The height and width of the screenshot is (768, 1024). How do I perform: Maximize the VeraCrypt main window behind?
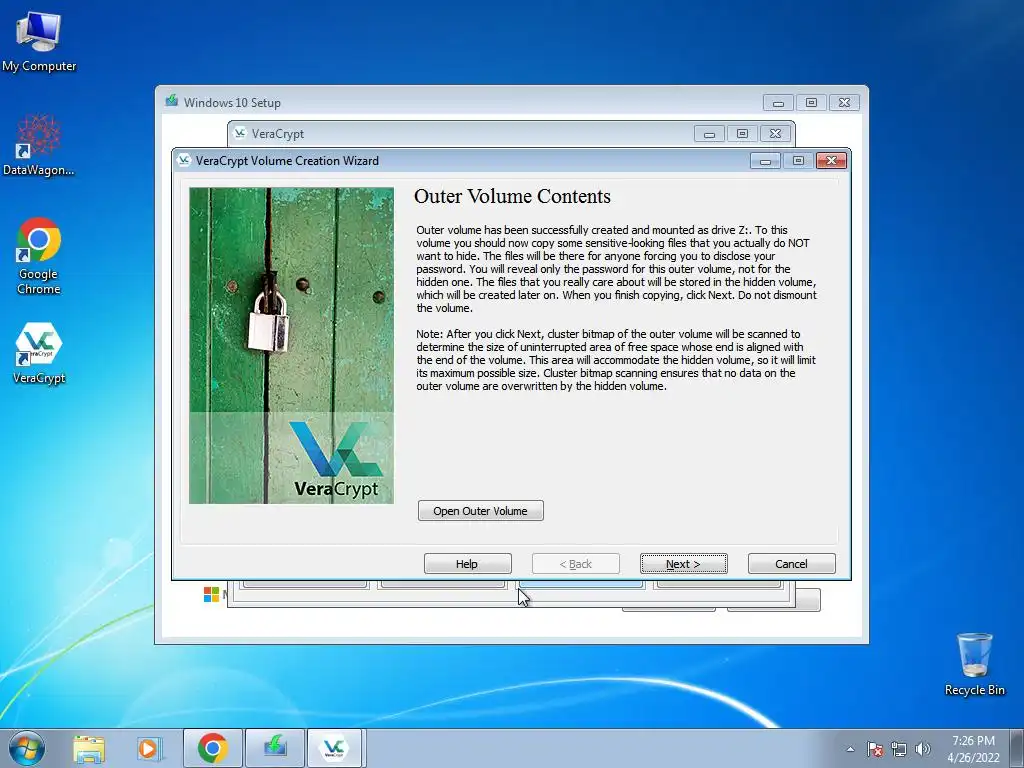tap(743, 134)
